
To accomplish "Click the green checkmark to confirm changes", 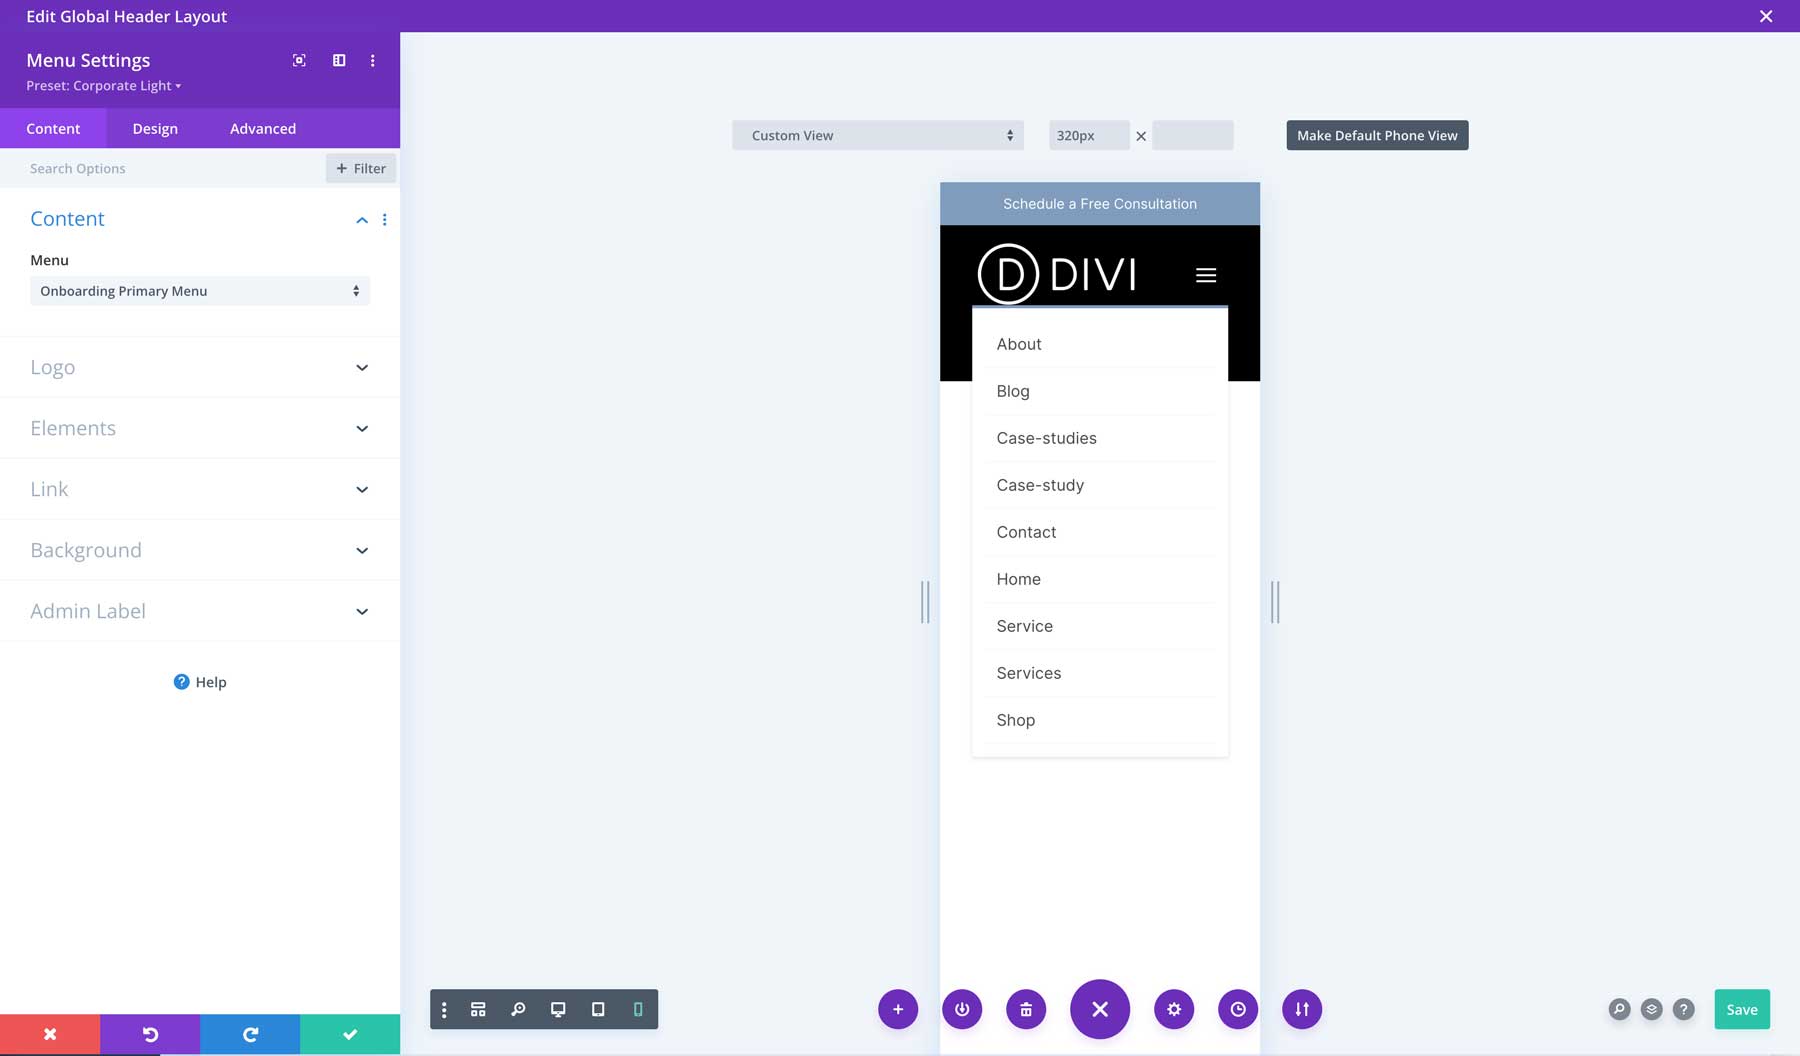I will (349, 1033).
